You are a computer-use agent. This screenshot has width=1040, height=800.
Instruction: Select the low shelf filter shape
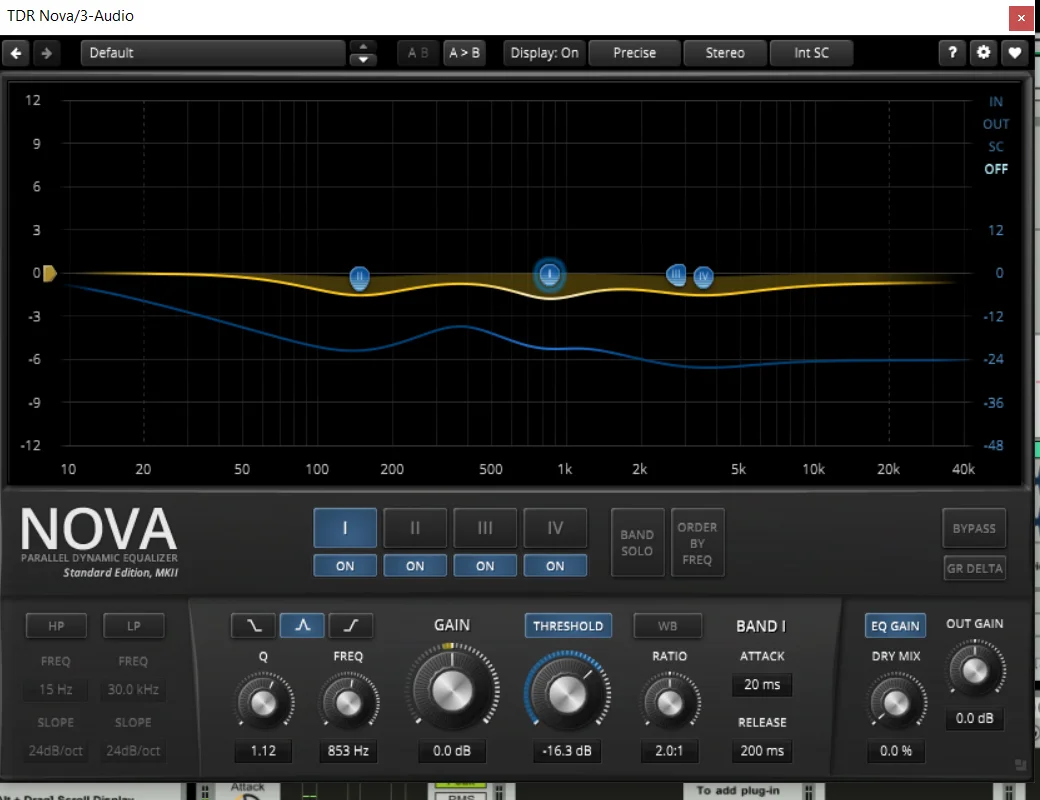(x=254, y=626)
